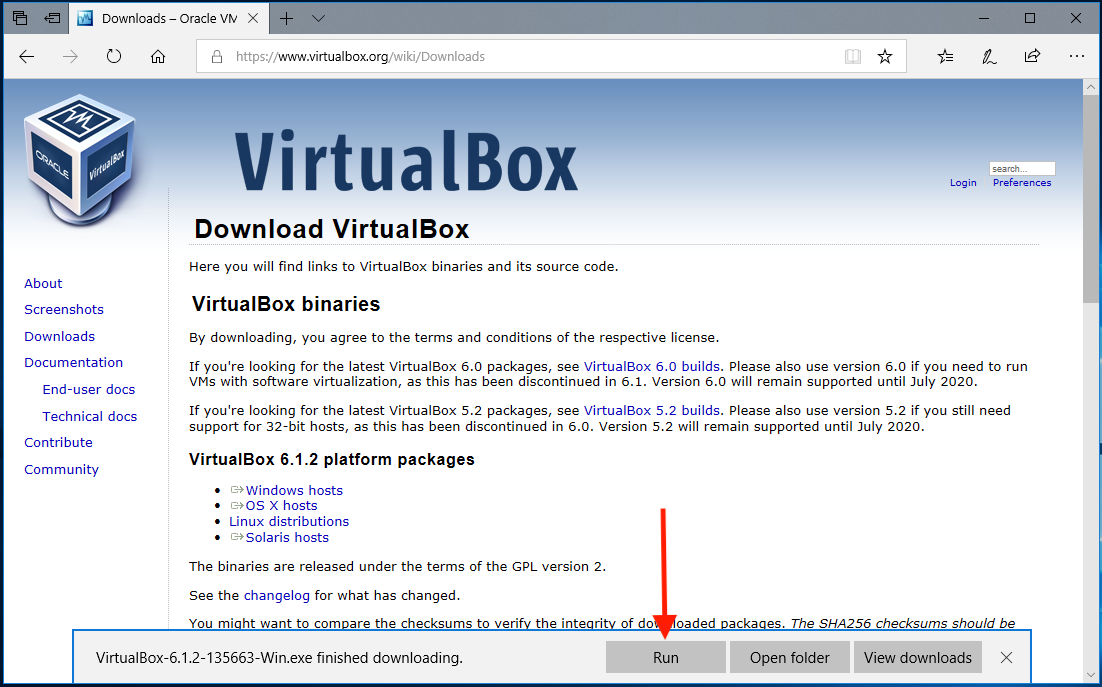Open Settings and more ellipsis menu
1102x687 pixels.
coord(1076,57)
